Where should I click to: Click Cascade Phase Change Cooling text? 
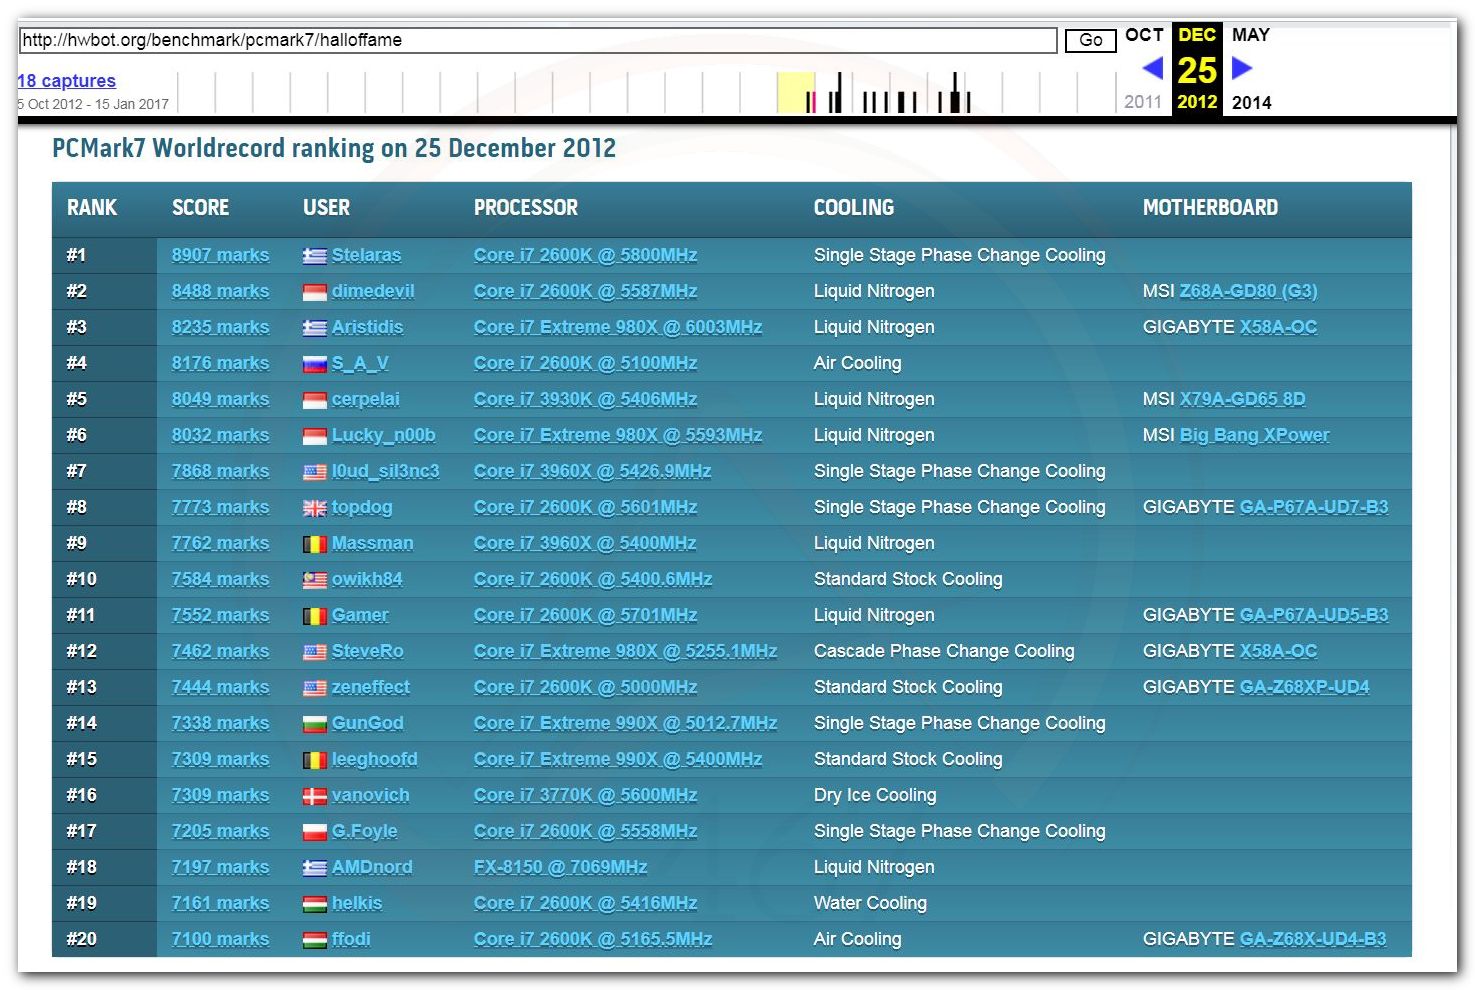(x=944, y=651)
